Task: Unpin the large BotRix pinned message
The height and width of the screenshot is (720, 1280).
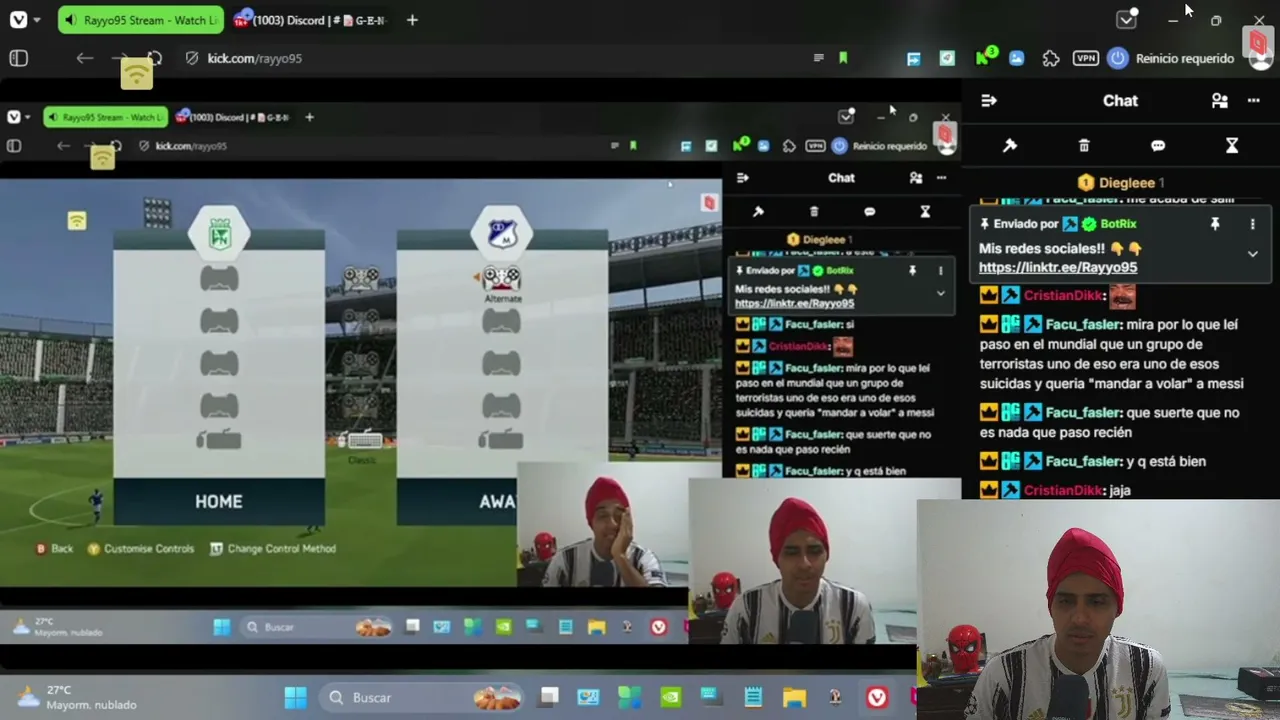Action: click(x=1215, y=224)
